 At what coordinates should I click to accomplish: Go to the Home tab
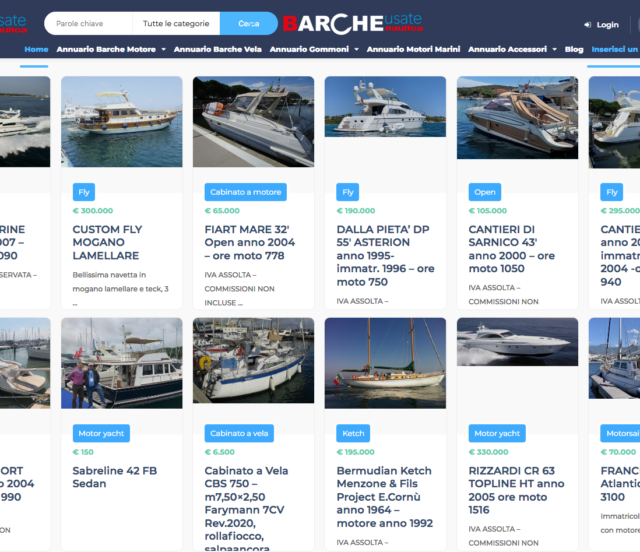[x=36, y=49]
